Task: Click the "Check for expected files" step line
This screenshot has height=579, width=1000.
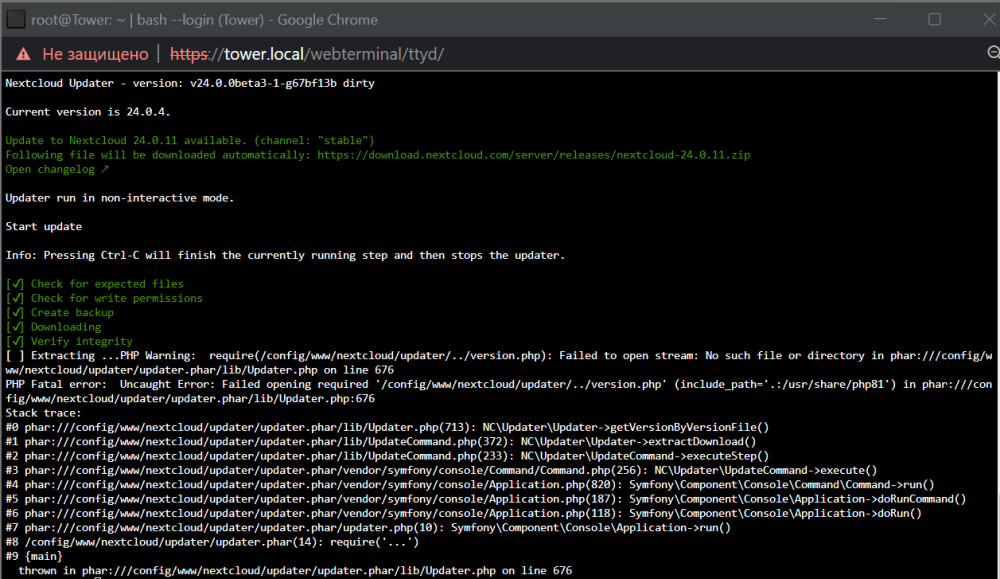Action: pos(94,284)
